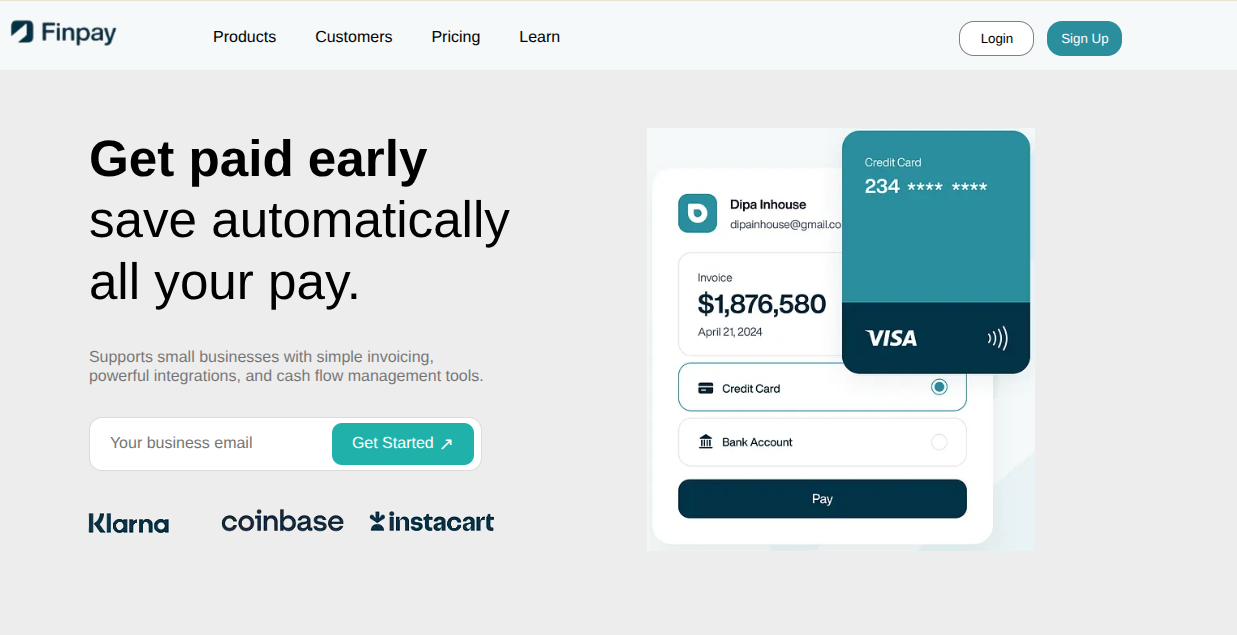The width and height of the screenshot is (1237, 635).
Task: Click the VISA logo on card
Action: [890, 338]
